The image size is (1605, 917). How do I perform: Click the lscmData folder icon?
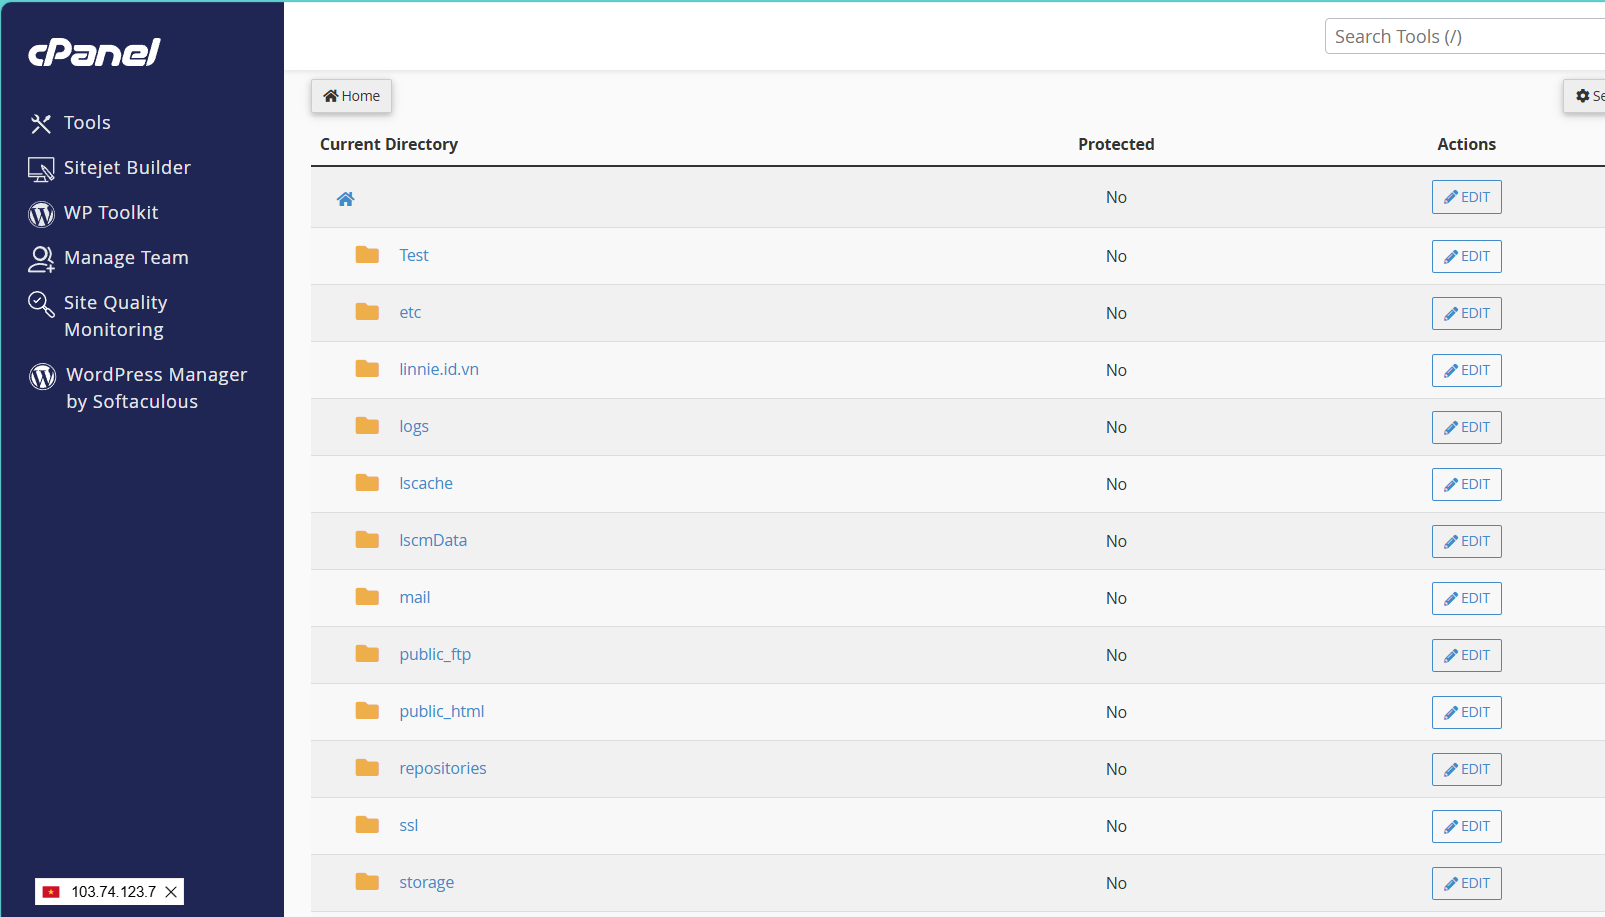(367, 540)
